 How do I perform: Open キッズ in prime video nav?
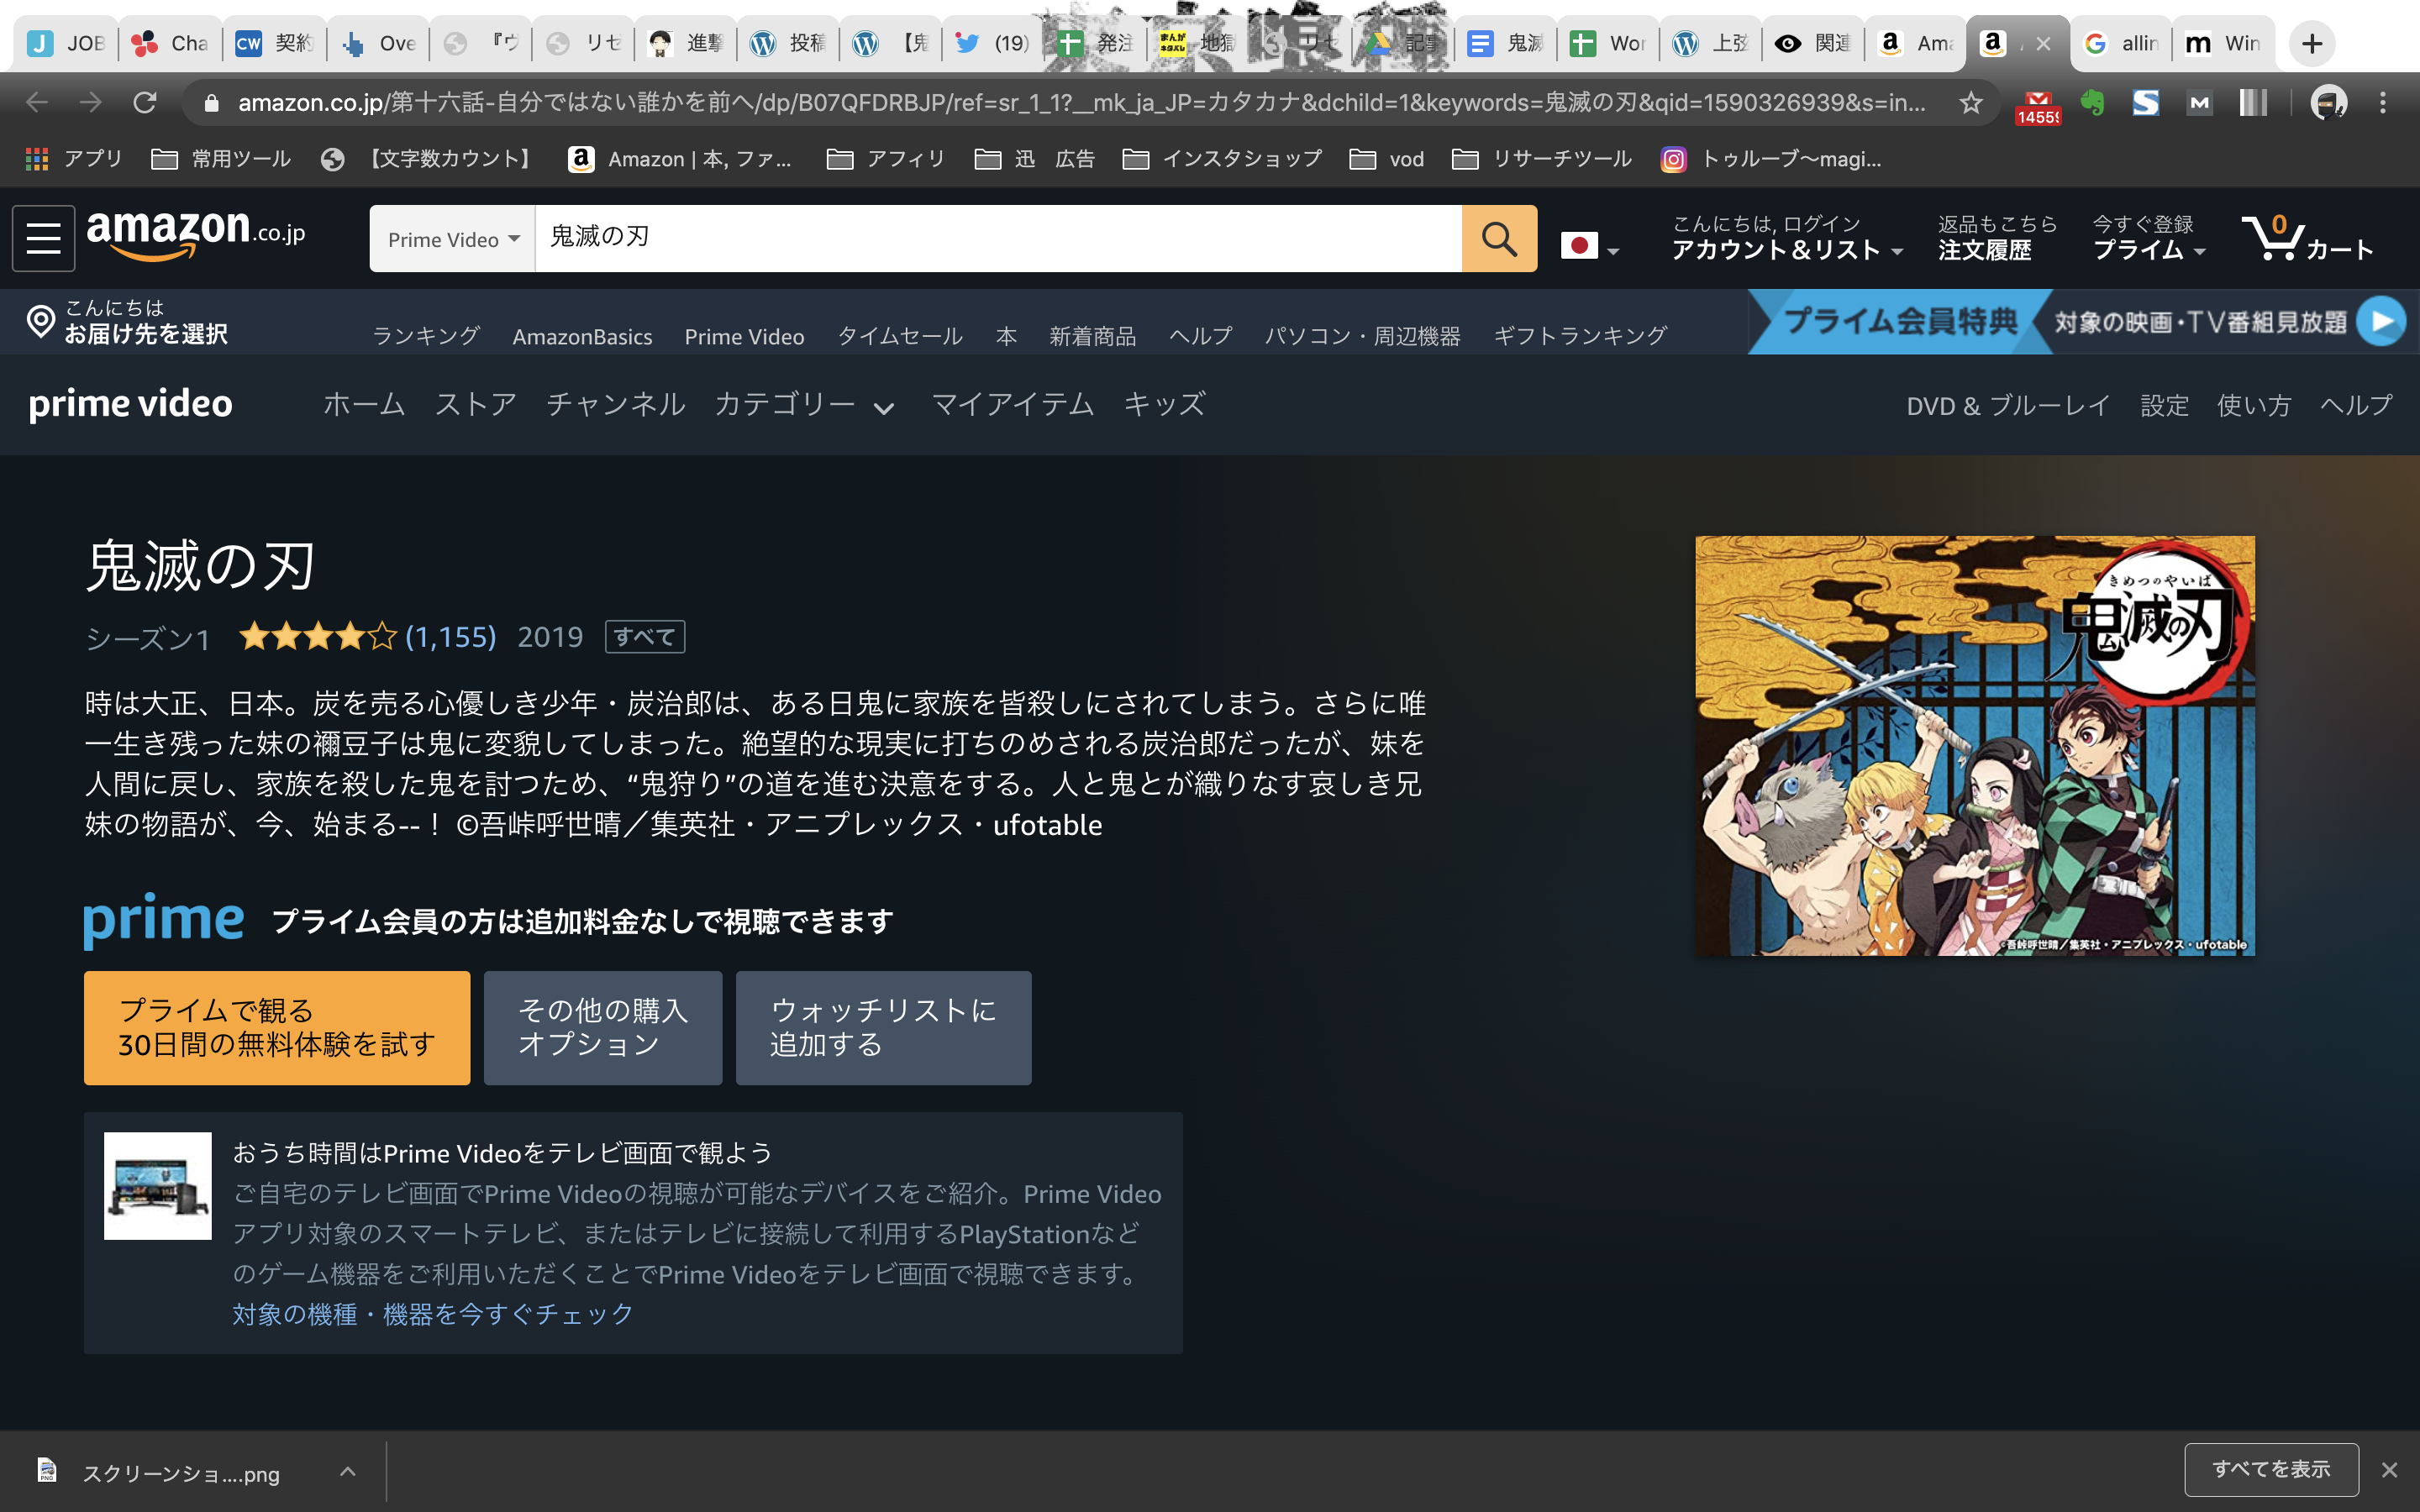[1164, 404]
